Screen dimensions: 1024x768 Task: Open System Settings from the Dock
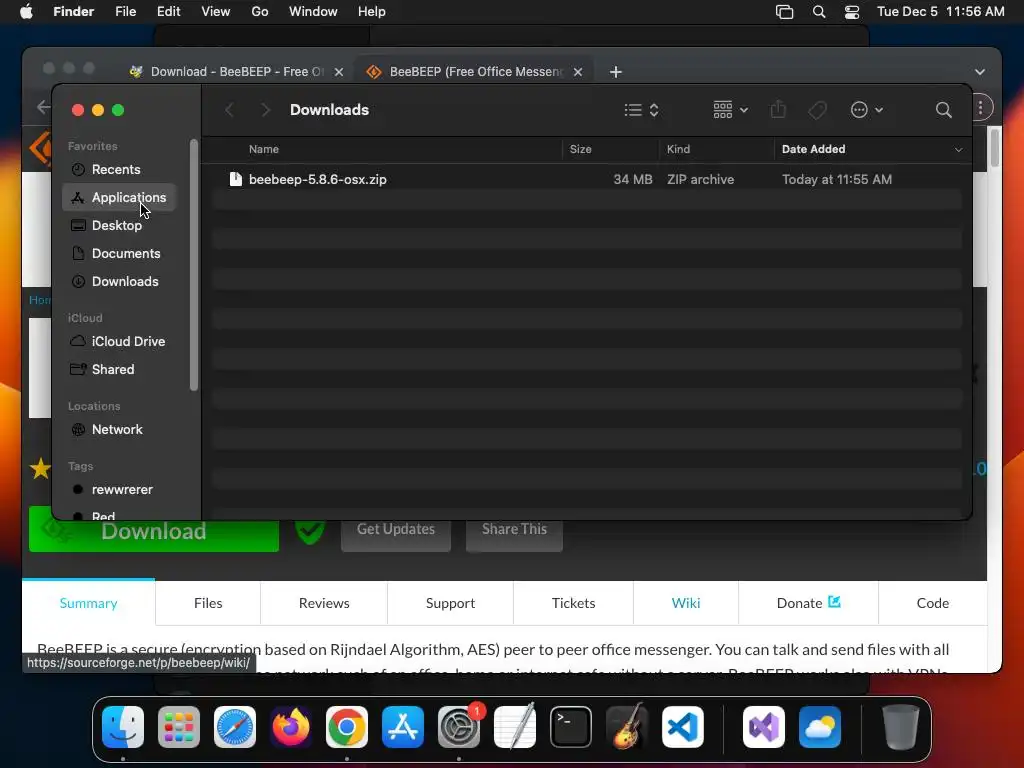click(459, 727)
